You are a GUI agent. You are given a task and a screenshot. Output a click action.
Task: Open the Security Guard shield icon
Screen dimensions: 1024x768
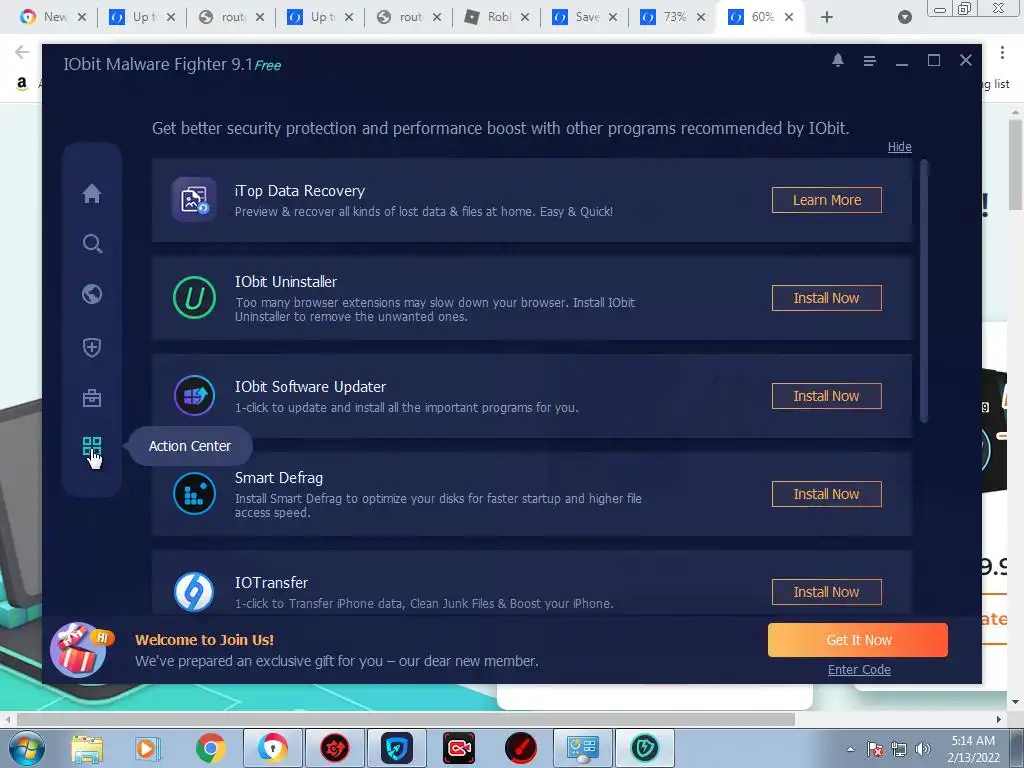92,347
